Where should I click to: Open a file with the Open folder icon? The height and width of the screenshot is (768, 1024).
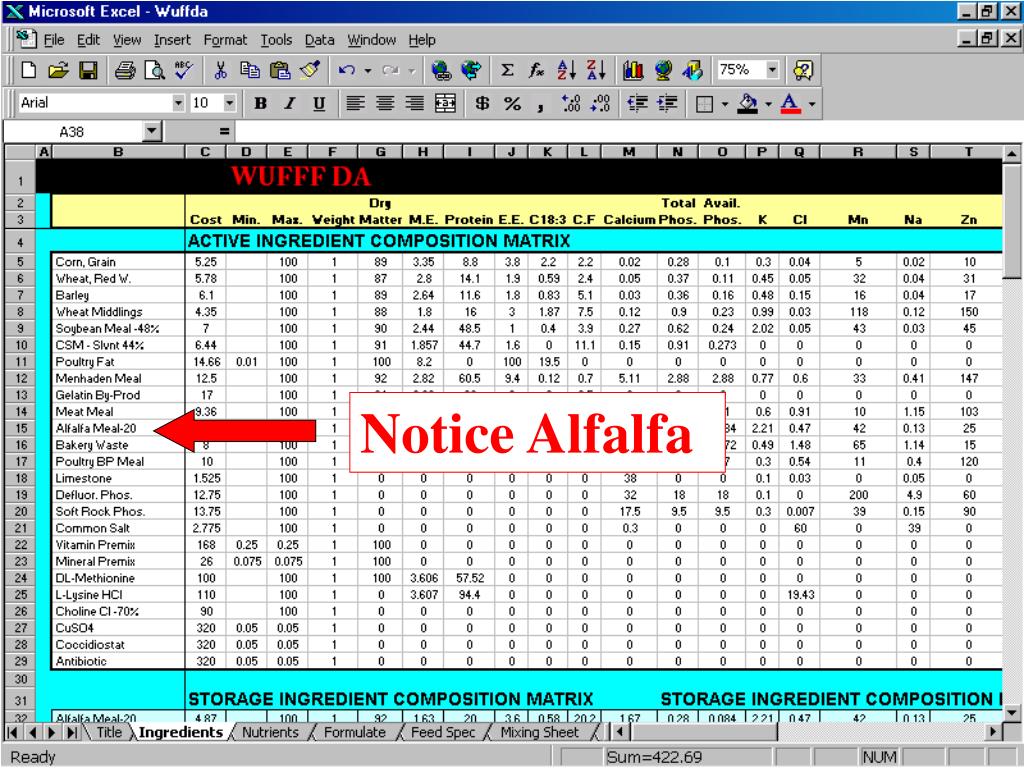[x=58, y=70]
